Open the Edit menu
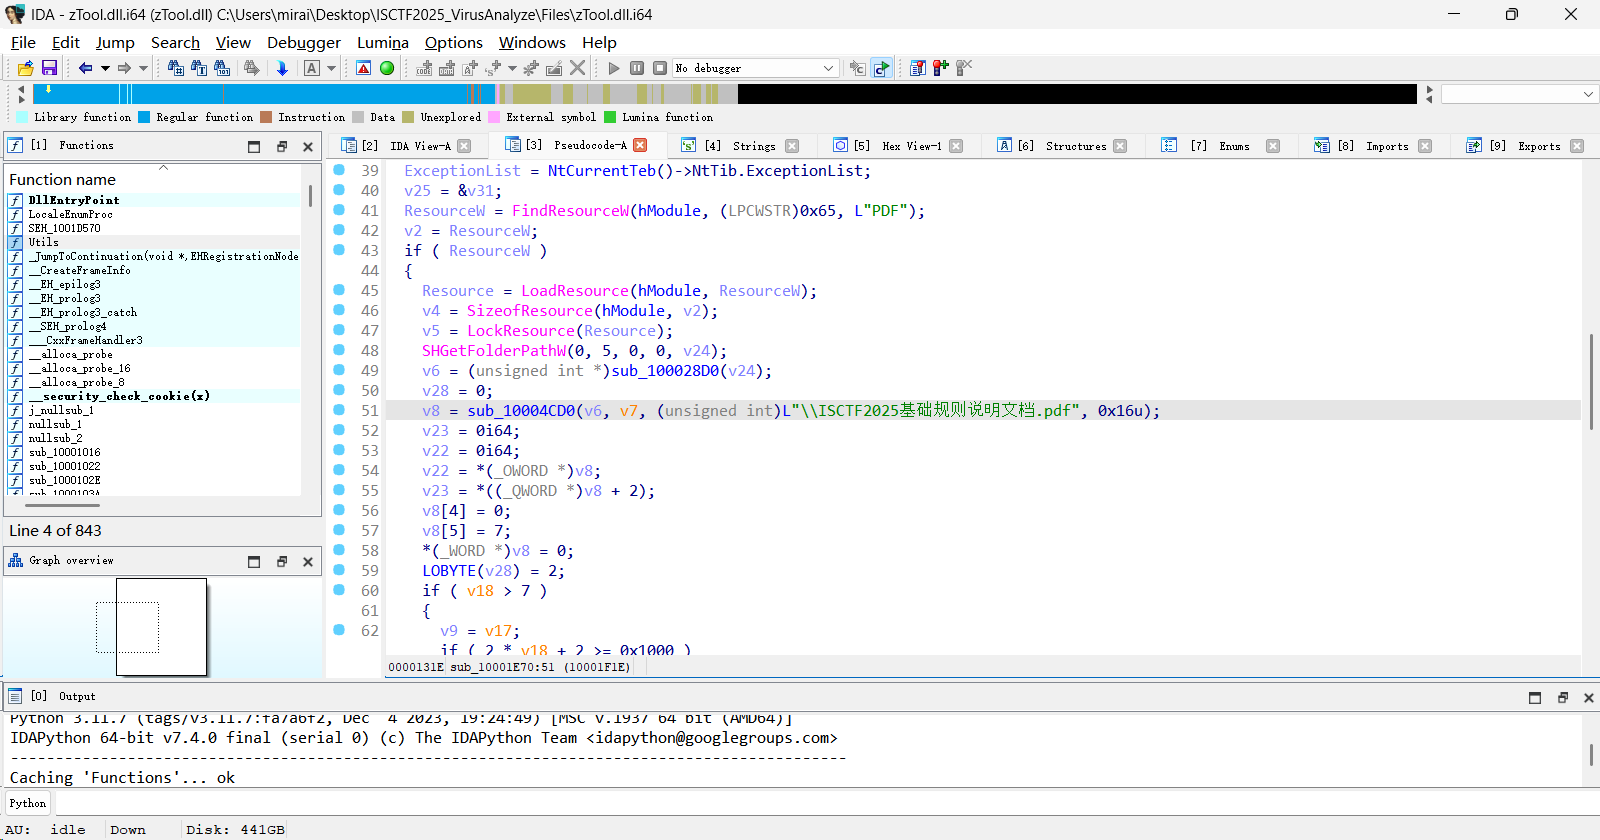Image resolution: width=1600 pixels, height=840 pixels. 66,42
